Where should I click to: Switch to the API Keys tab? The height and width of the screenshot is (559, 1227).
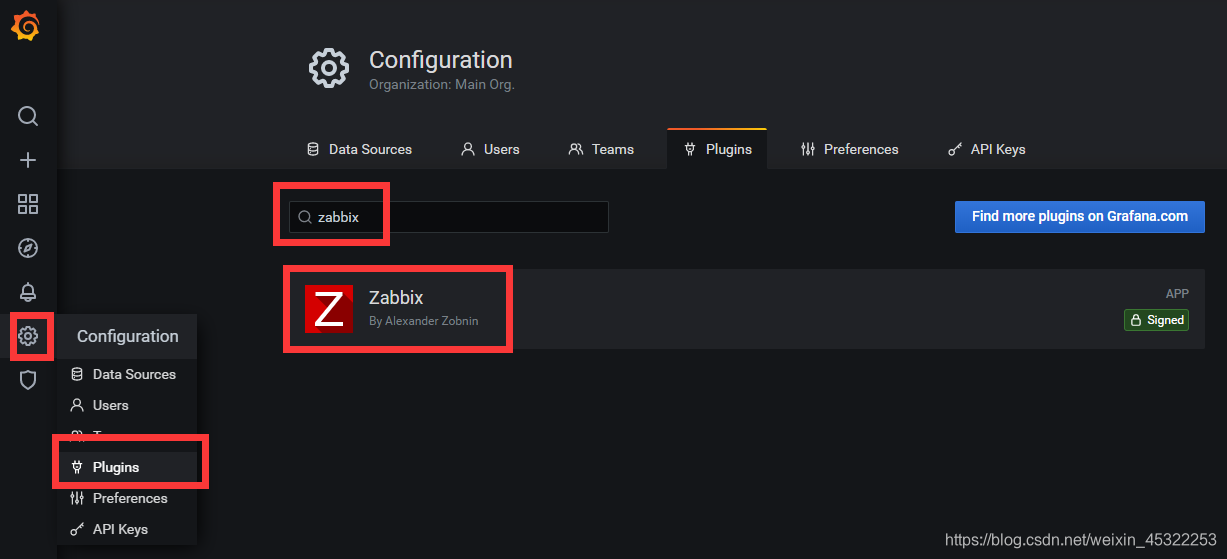pyautogui.click(x=986, y=149)
